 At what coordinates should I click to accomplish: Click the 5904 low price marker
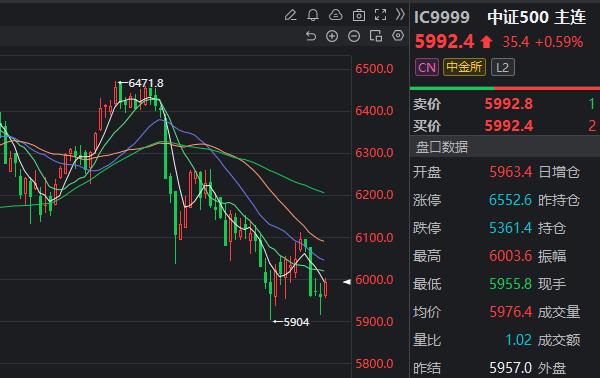point(297,322)
